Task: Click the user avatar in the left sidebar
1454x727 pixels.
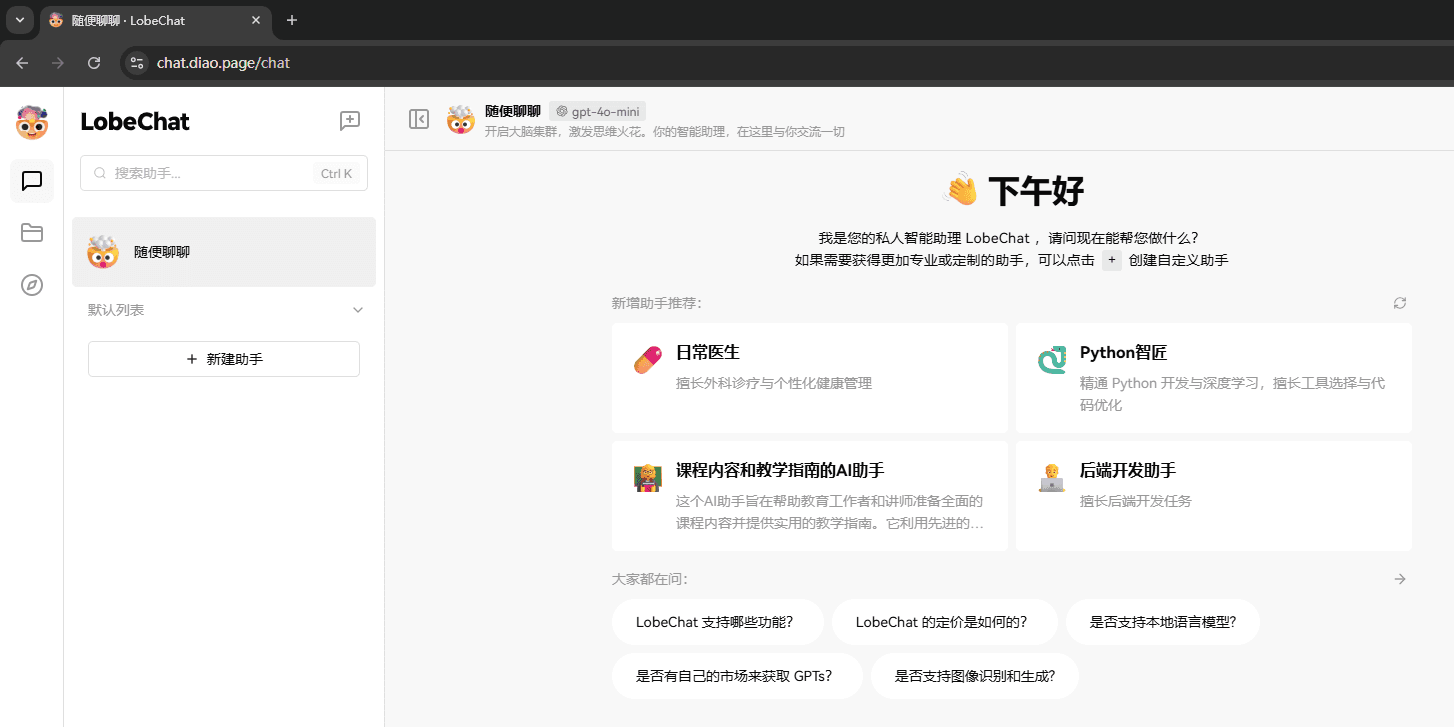Action: coord(32,122)
